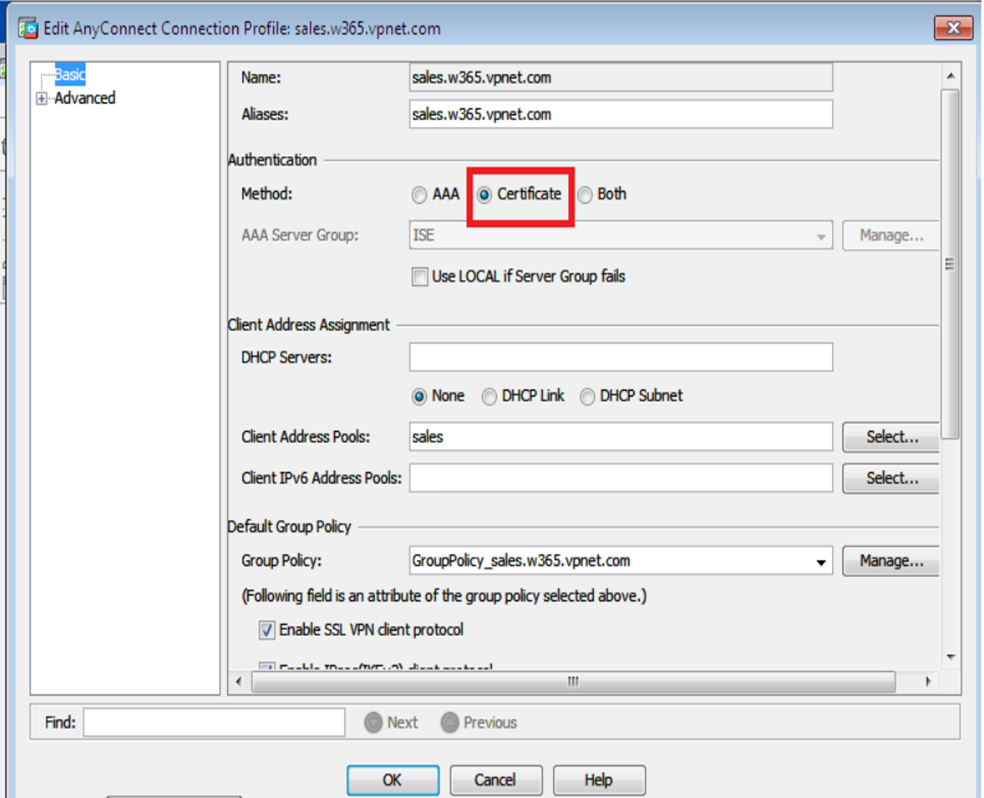Select None for DHCP option

tap(419, 396)
